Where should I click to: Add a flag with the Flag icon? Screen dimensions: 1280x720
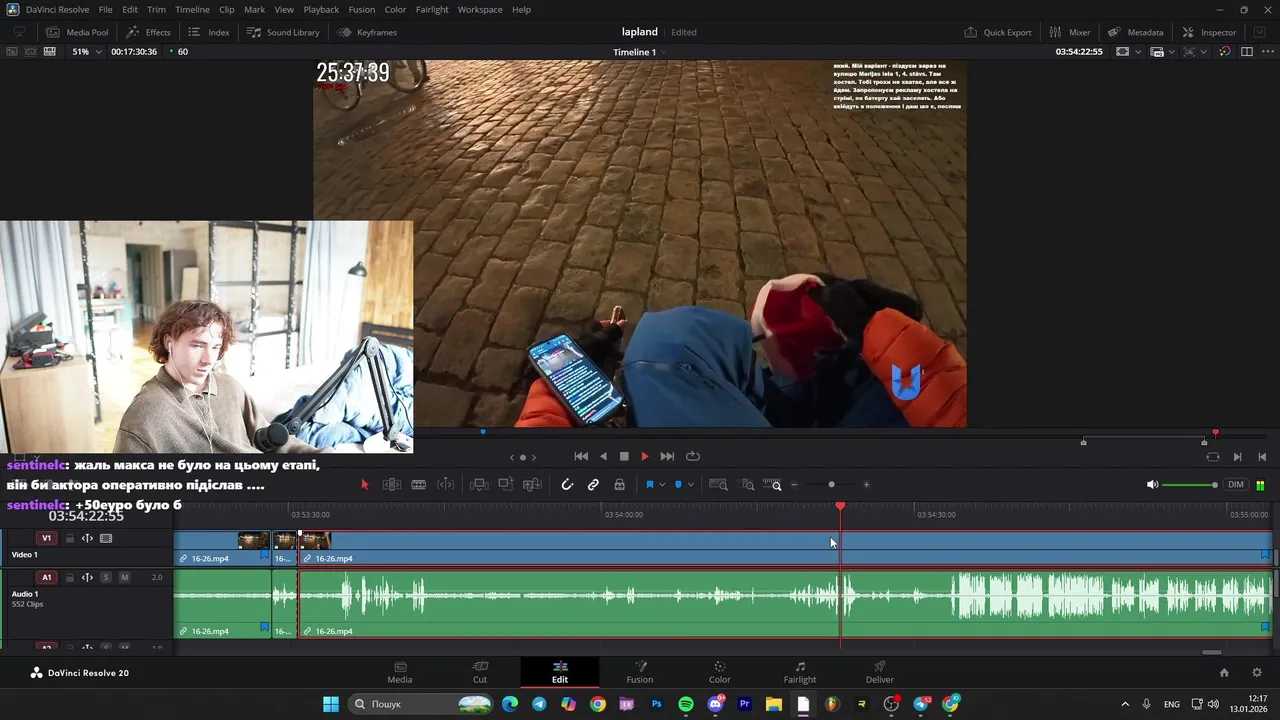tap(649, 485)
